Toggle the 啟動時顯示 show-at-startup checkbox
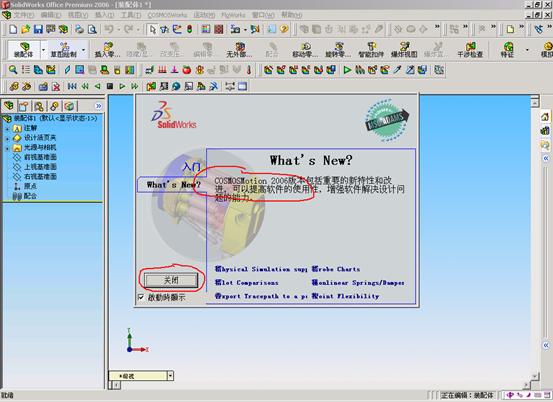Image resolution: width=553 pixels, height=402 pixels. 141,297
